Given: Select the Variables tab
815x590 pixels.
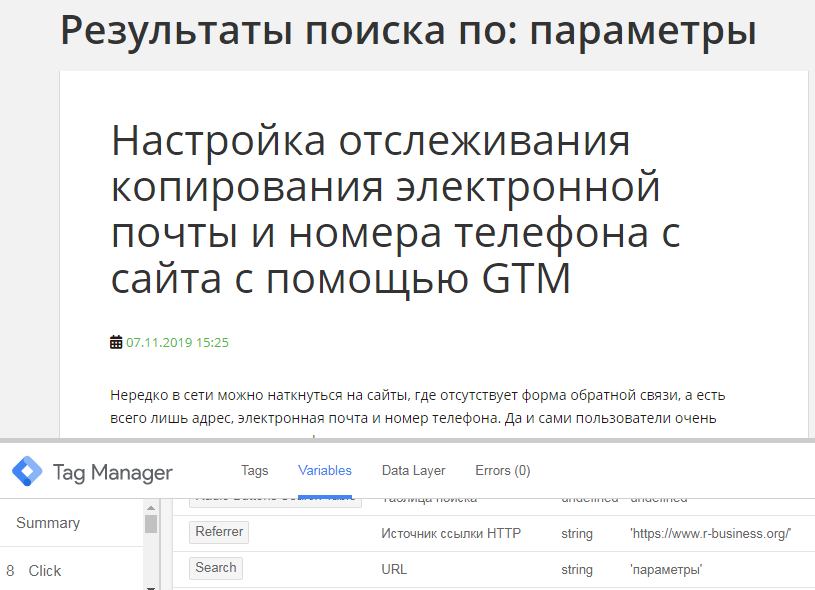Looking at the screenshot, I should coord(325,470).
